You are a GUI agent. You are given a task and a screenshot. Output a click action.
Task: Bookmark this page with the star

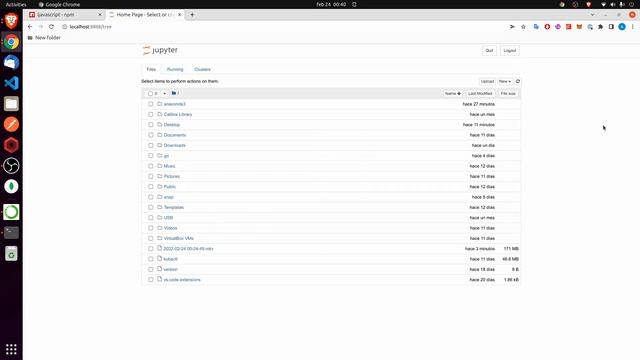(x=523, y=27)
